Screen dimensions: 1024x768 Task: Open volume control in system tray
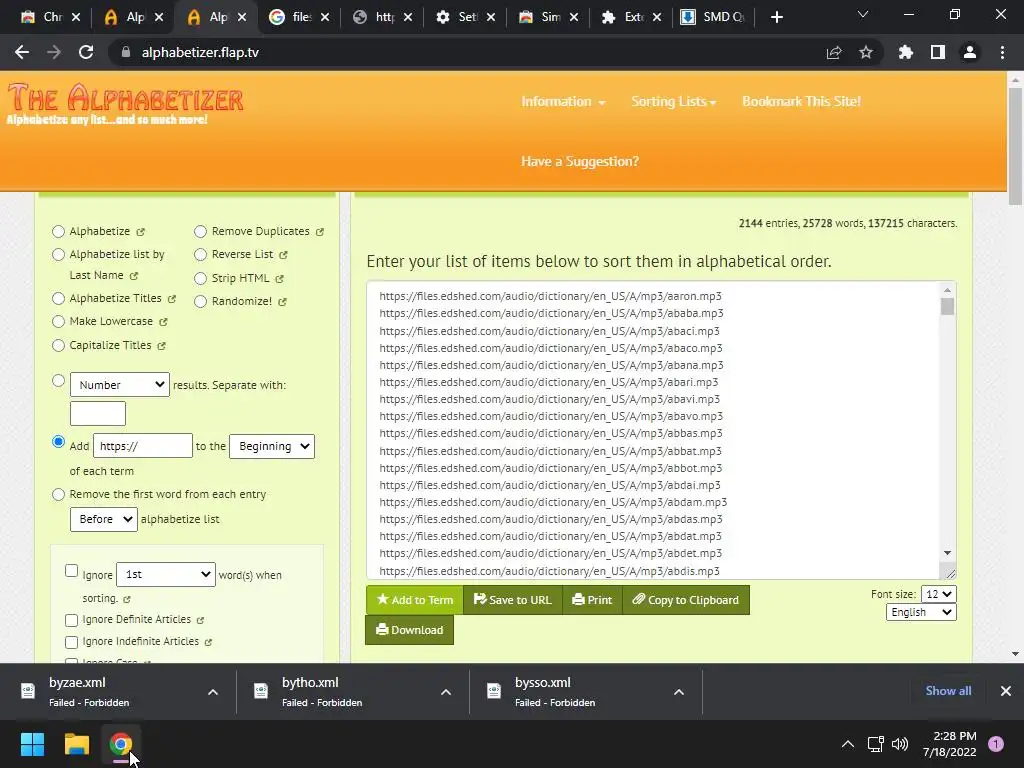coord(900,744)
